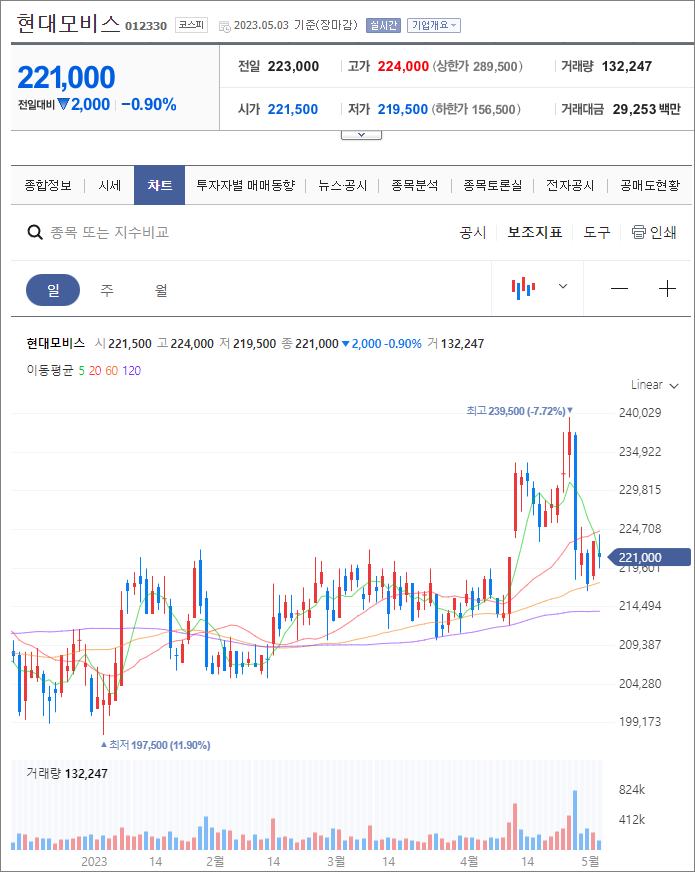Open chart type dropdown chevron
This screenshot has width=695, height=872.
click(x=563, y=286)
